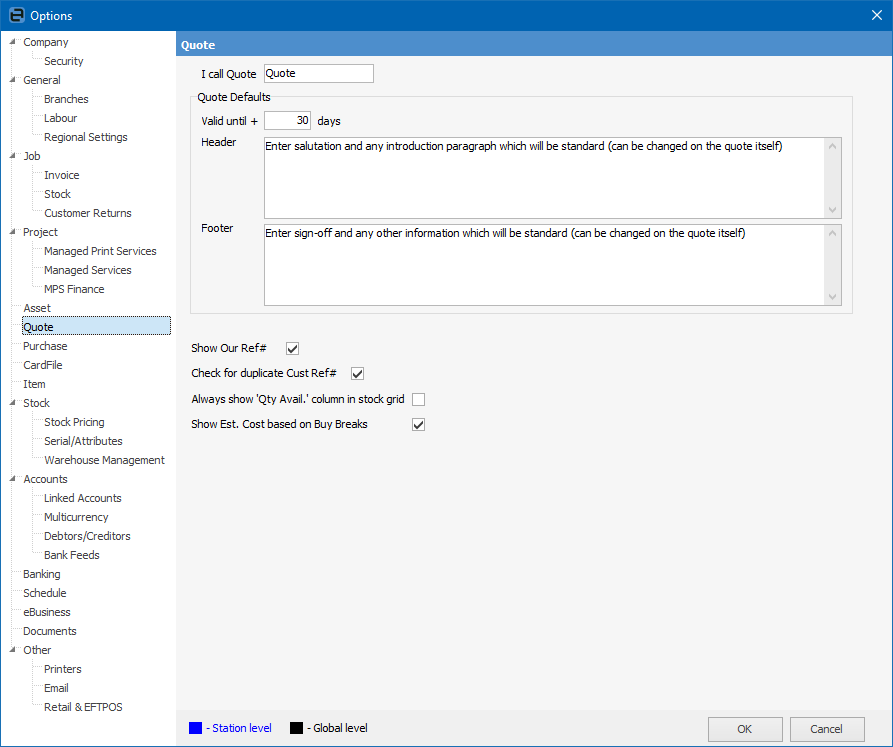Select Managed Print Services in tree
The image size is (893, 747).
[x=100, y=251]
